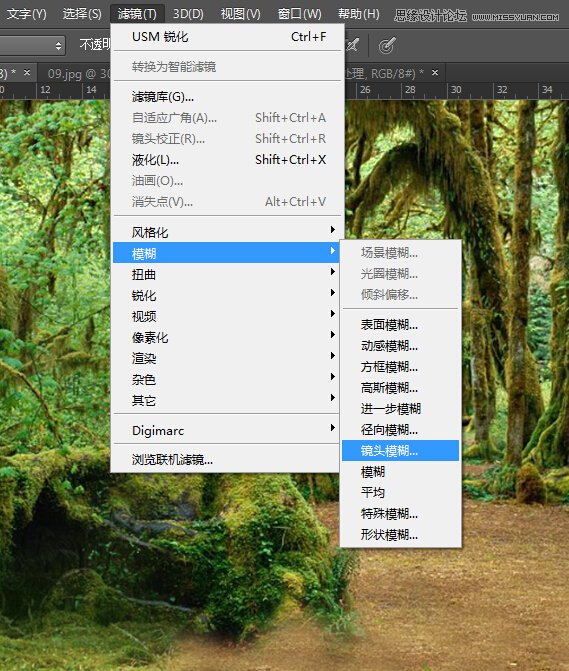Choose 特殊模糊... smart blur
This screenshot has width=569, height=671.
click(400, 514)
